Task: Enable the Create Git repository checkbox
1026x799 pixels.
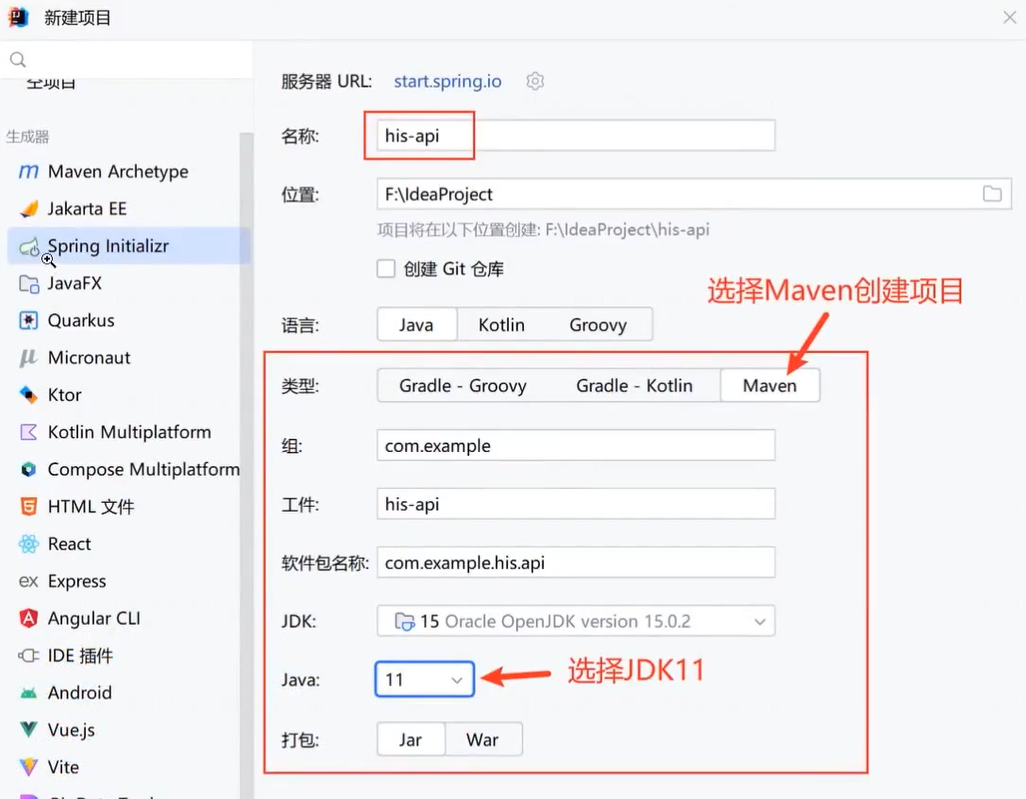Action: (386, 268)
